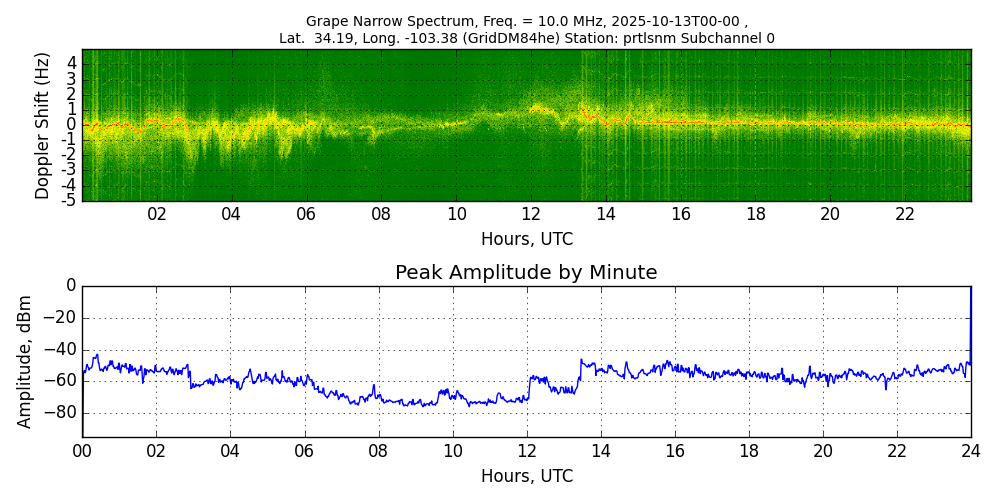Click the "Doppler Shift (Hz)" axis label
The width and height of the screenshot is (1000, 500).
tap(43, 125)
